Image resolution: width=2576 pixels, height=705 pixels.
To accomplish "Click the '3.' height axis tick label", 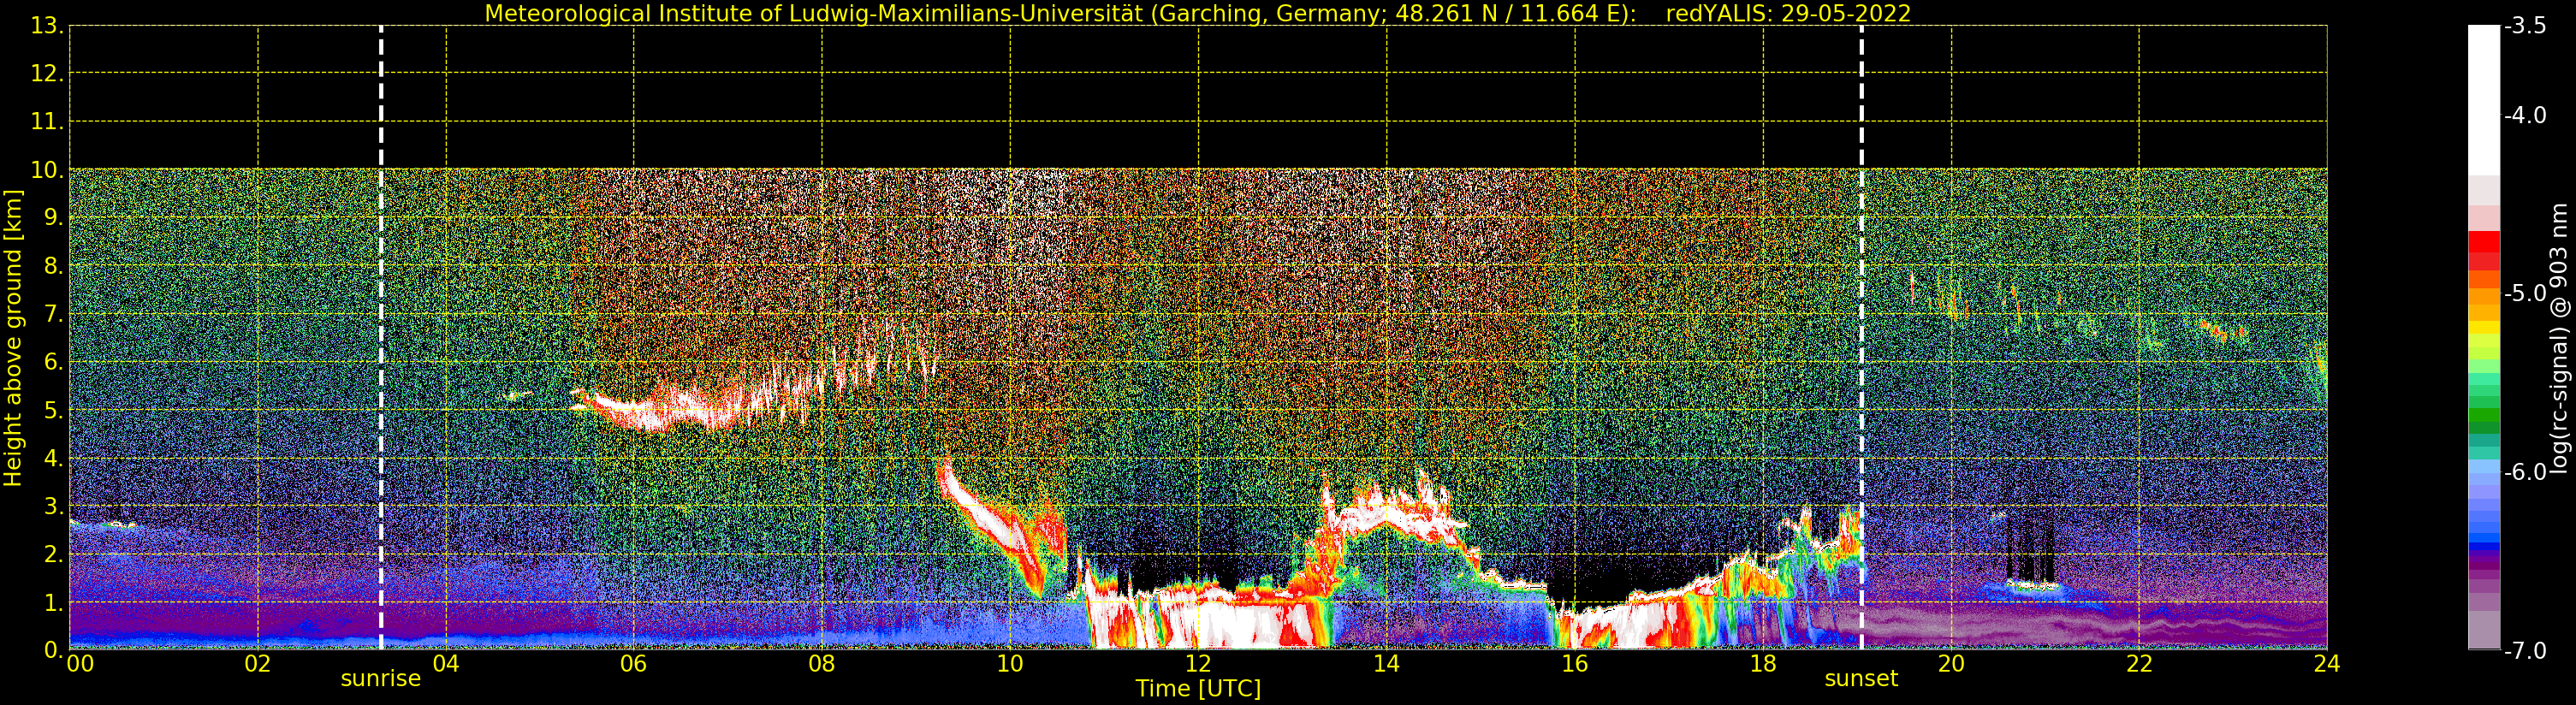I will pyautogui.click(x=54, y=506).
